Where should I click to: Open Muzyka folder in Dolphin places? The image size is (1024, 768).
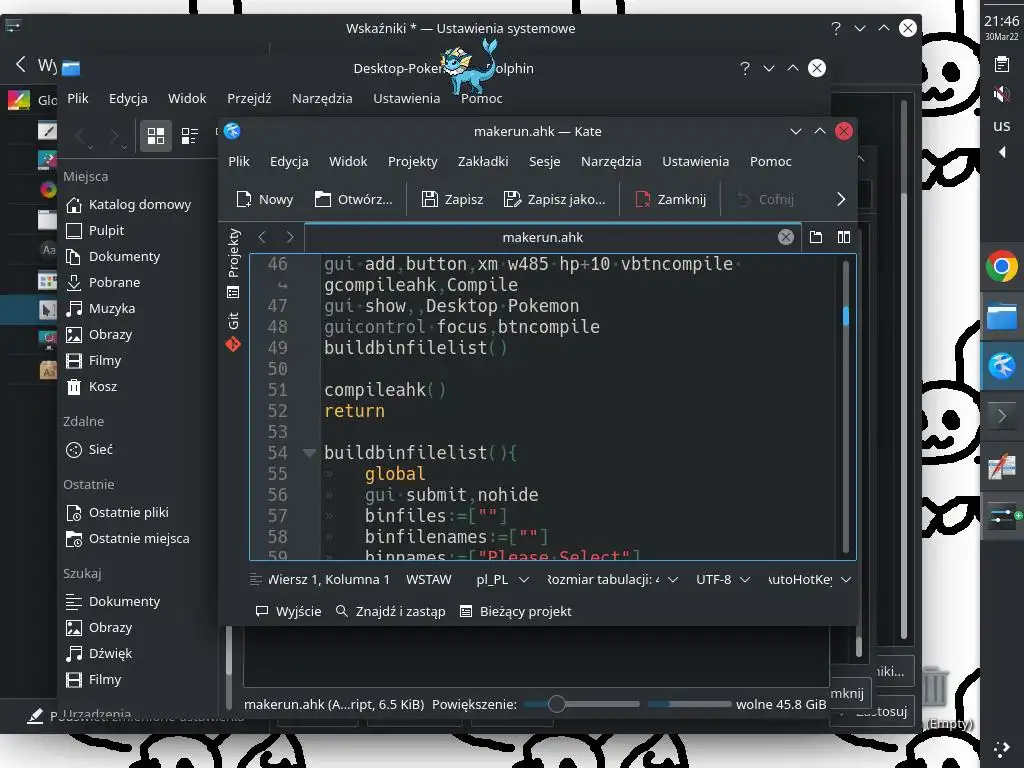(x=101, y=308)
